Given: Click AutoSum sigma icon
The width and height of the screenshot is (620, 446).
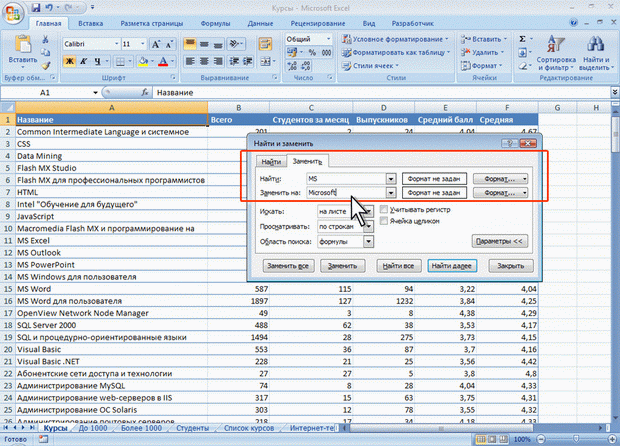Looking at the screenshot, I should 522,39.
